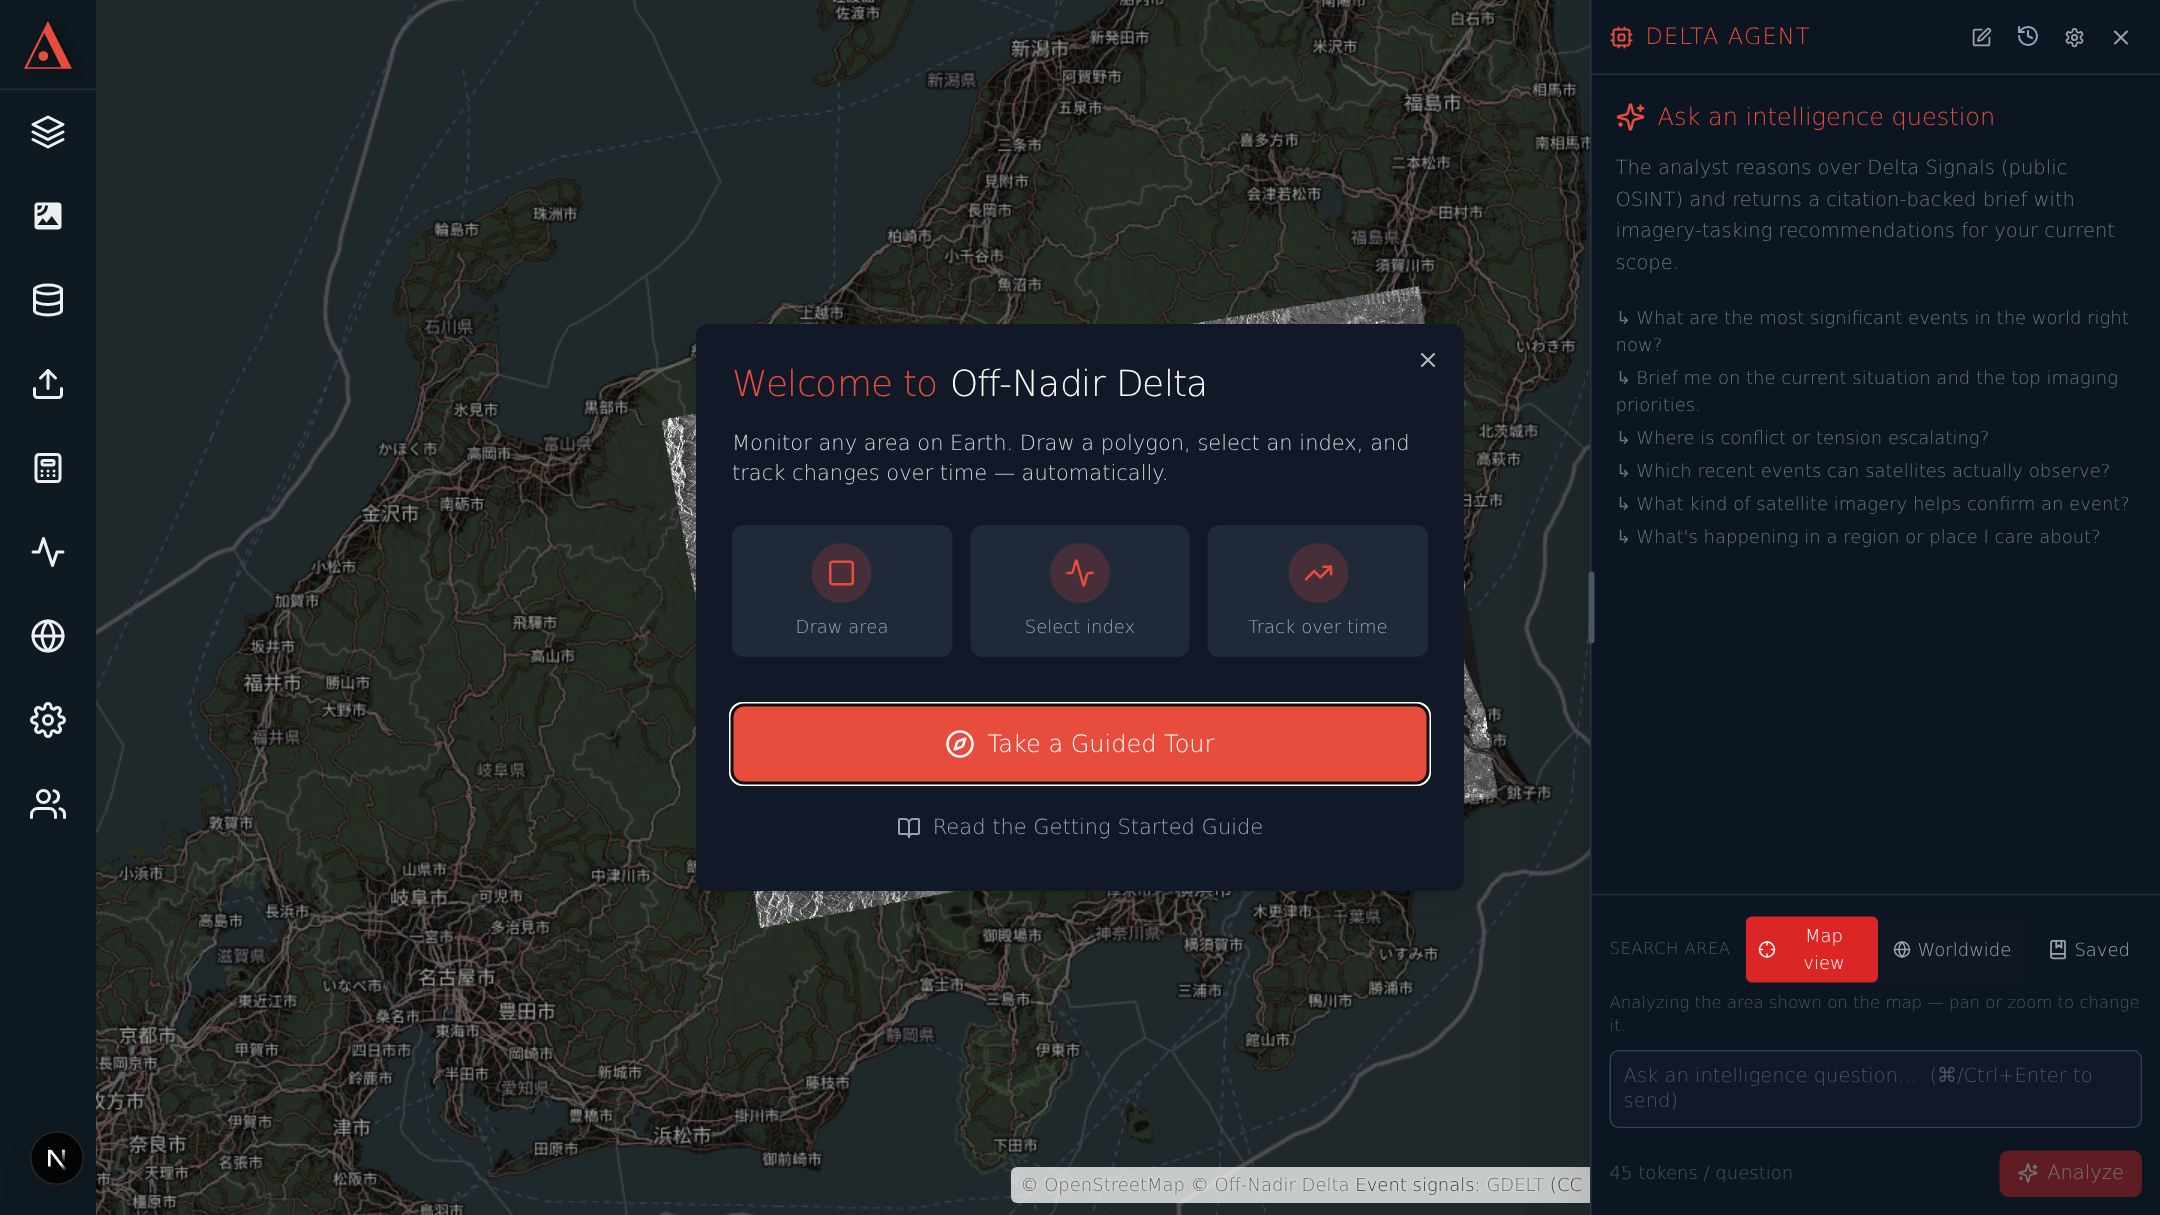
Task: Pick the 'What's happening in a region' suggestion
Action: [1859, 537]
